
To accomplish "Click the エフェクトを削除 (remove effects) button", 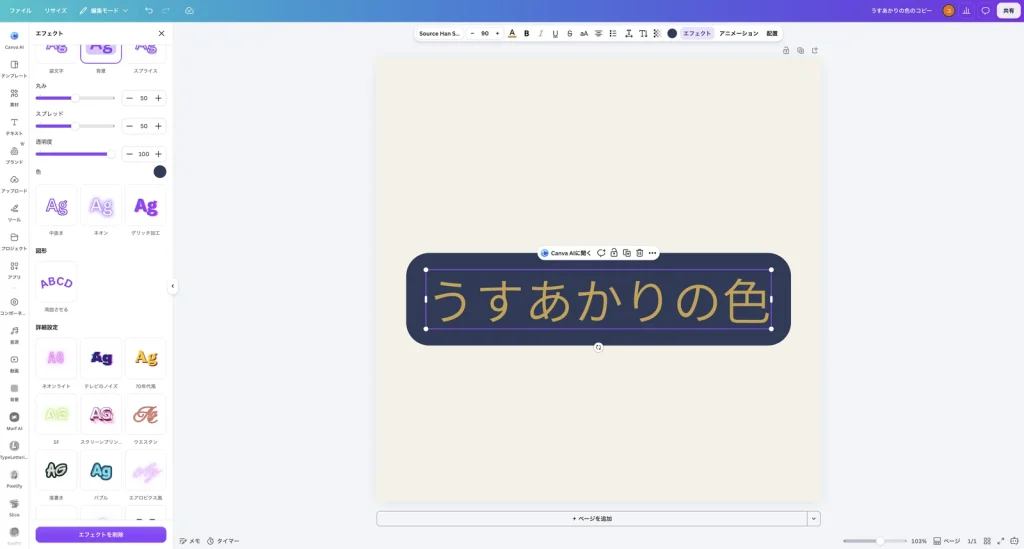I will point(101,535).
